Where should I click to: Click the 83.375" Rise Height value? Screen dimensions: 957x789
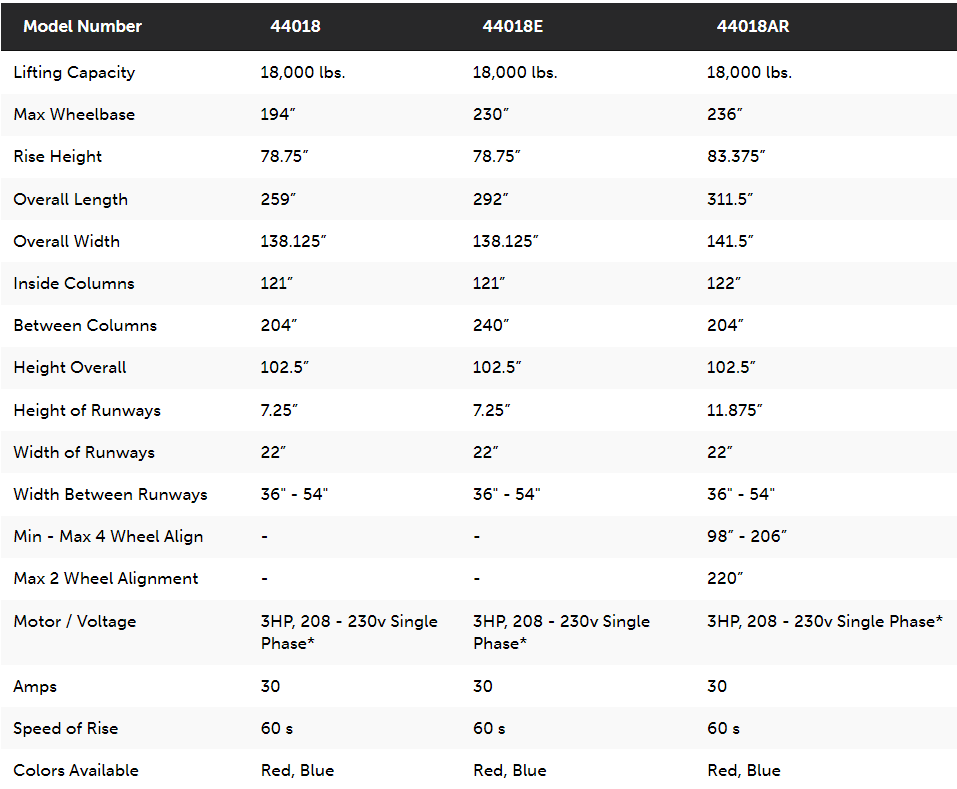[x=736, y=156]
